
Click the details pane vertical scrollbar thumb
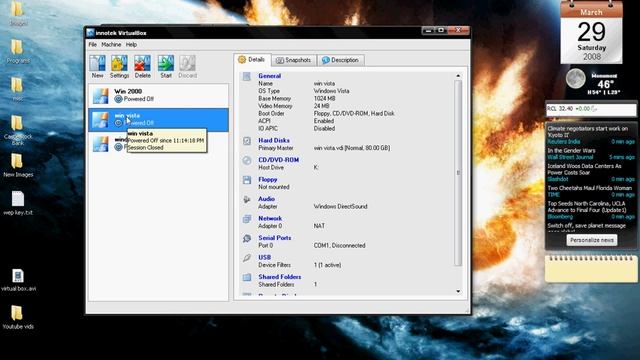(458, 173)
